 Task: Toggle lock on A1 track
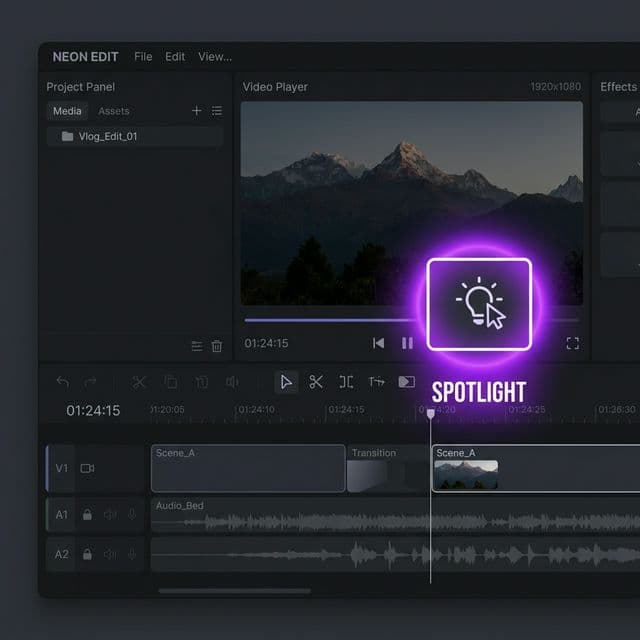pos(87,514)
